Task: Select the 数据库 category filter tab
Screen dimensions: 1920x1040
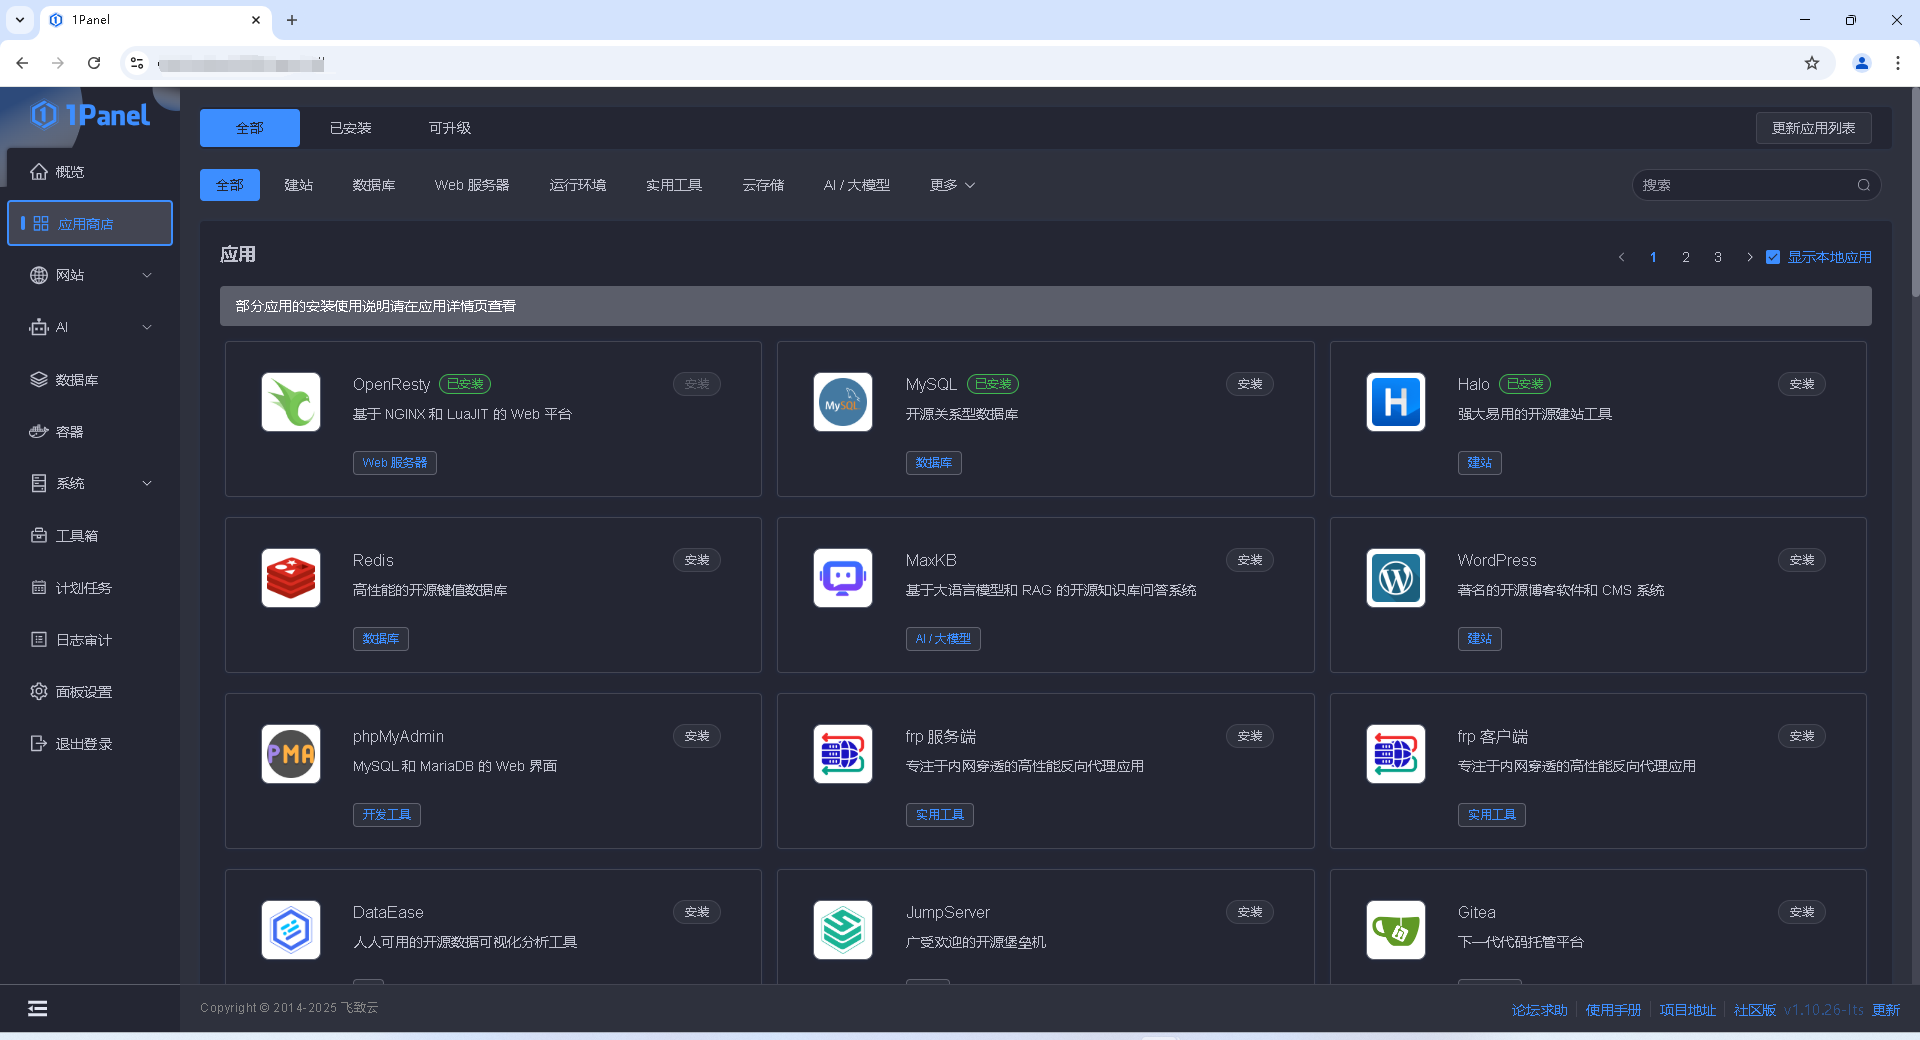Action: pyautogui.click(x=373, y=185)
